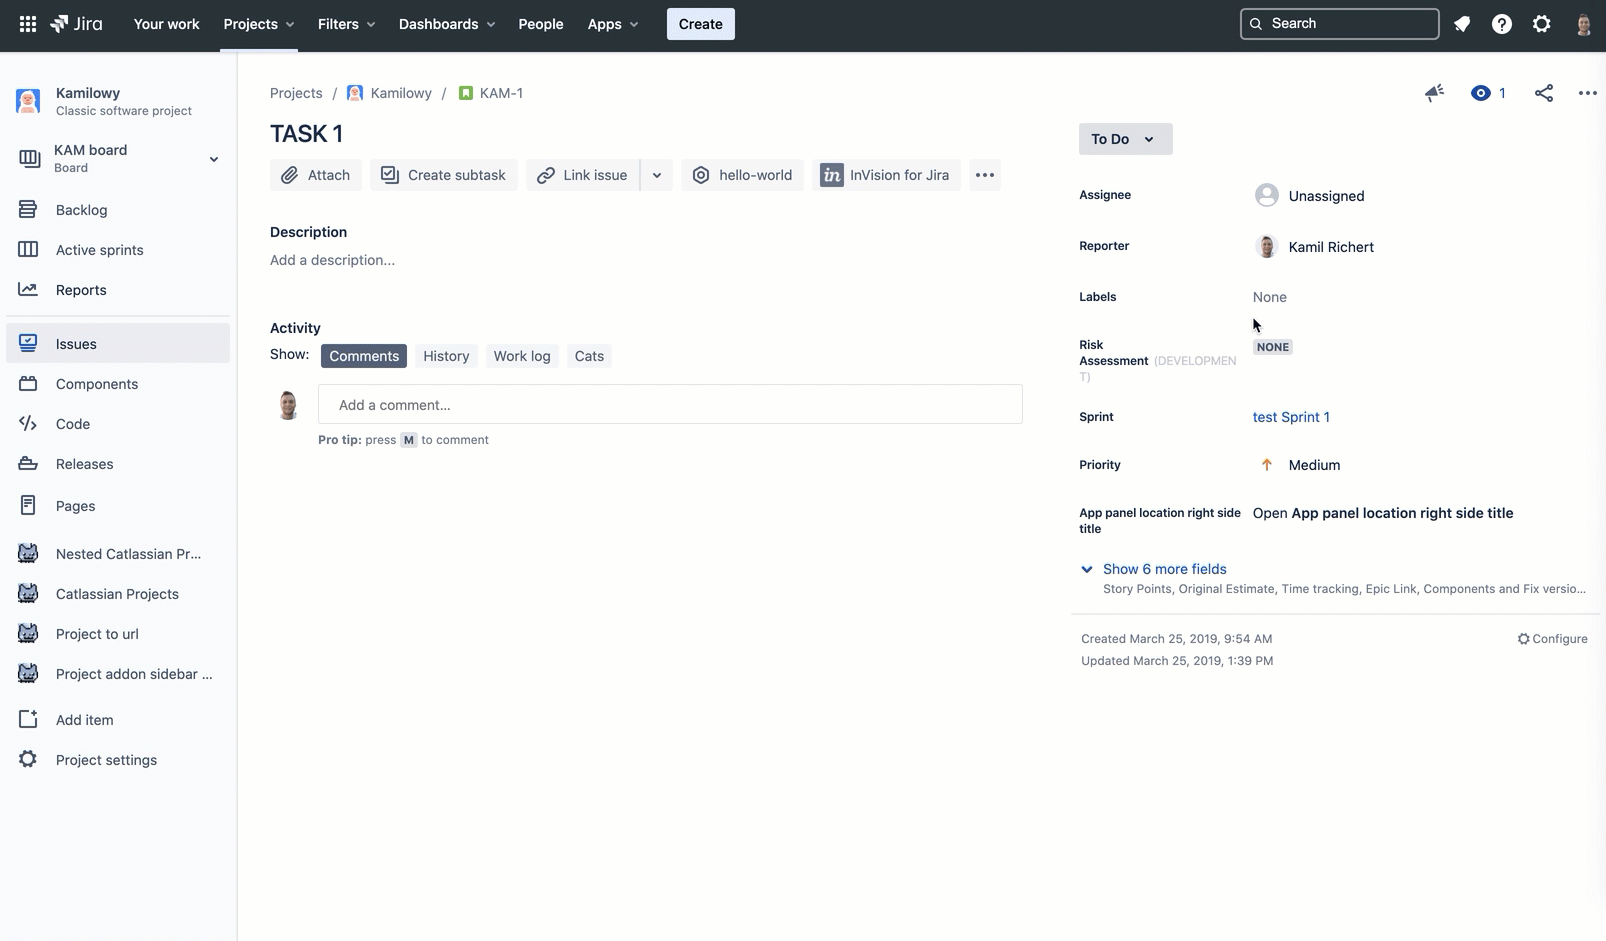Open issue actions three-dot menu
This screenshot has height=941, width=1606.
point(1587,93)
